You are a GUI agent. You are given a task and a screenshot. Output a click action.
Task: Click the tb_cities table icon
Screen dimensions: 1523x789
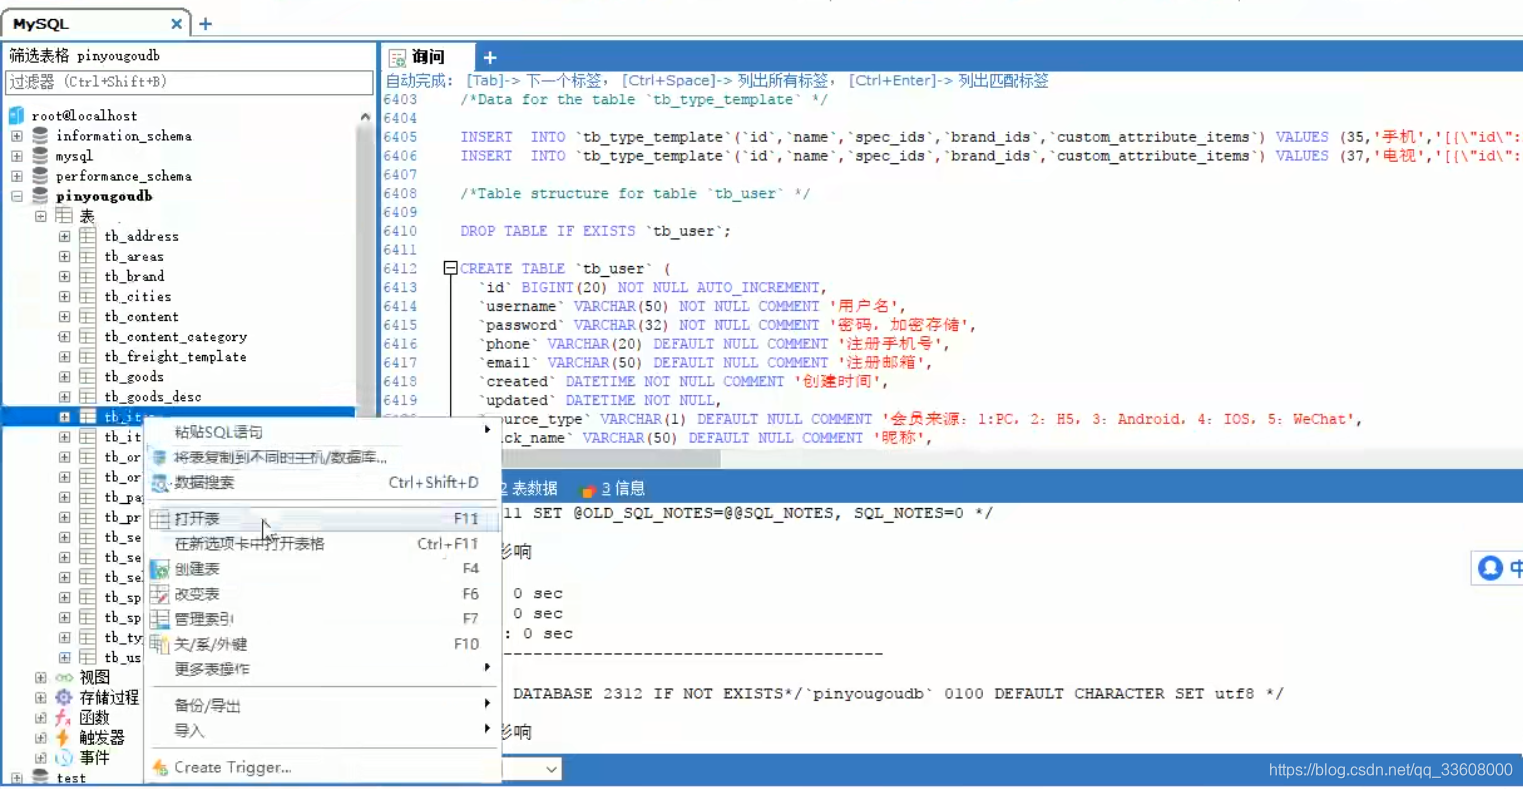tap(88, 296)
